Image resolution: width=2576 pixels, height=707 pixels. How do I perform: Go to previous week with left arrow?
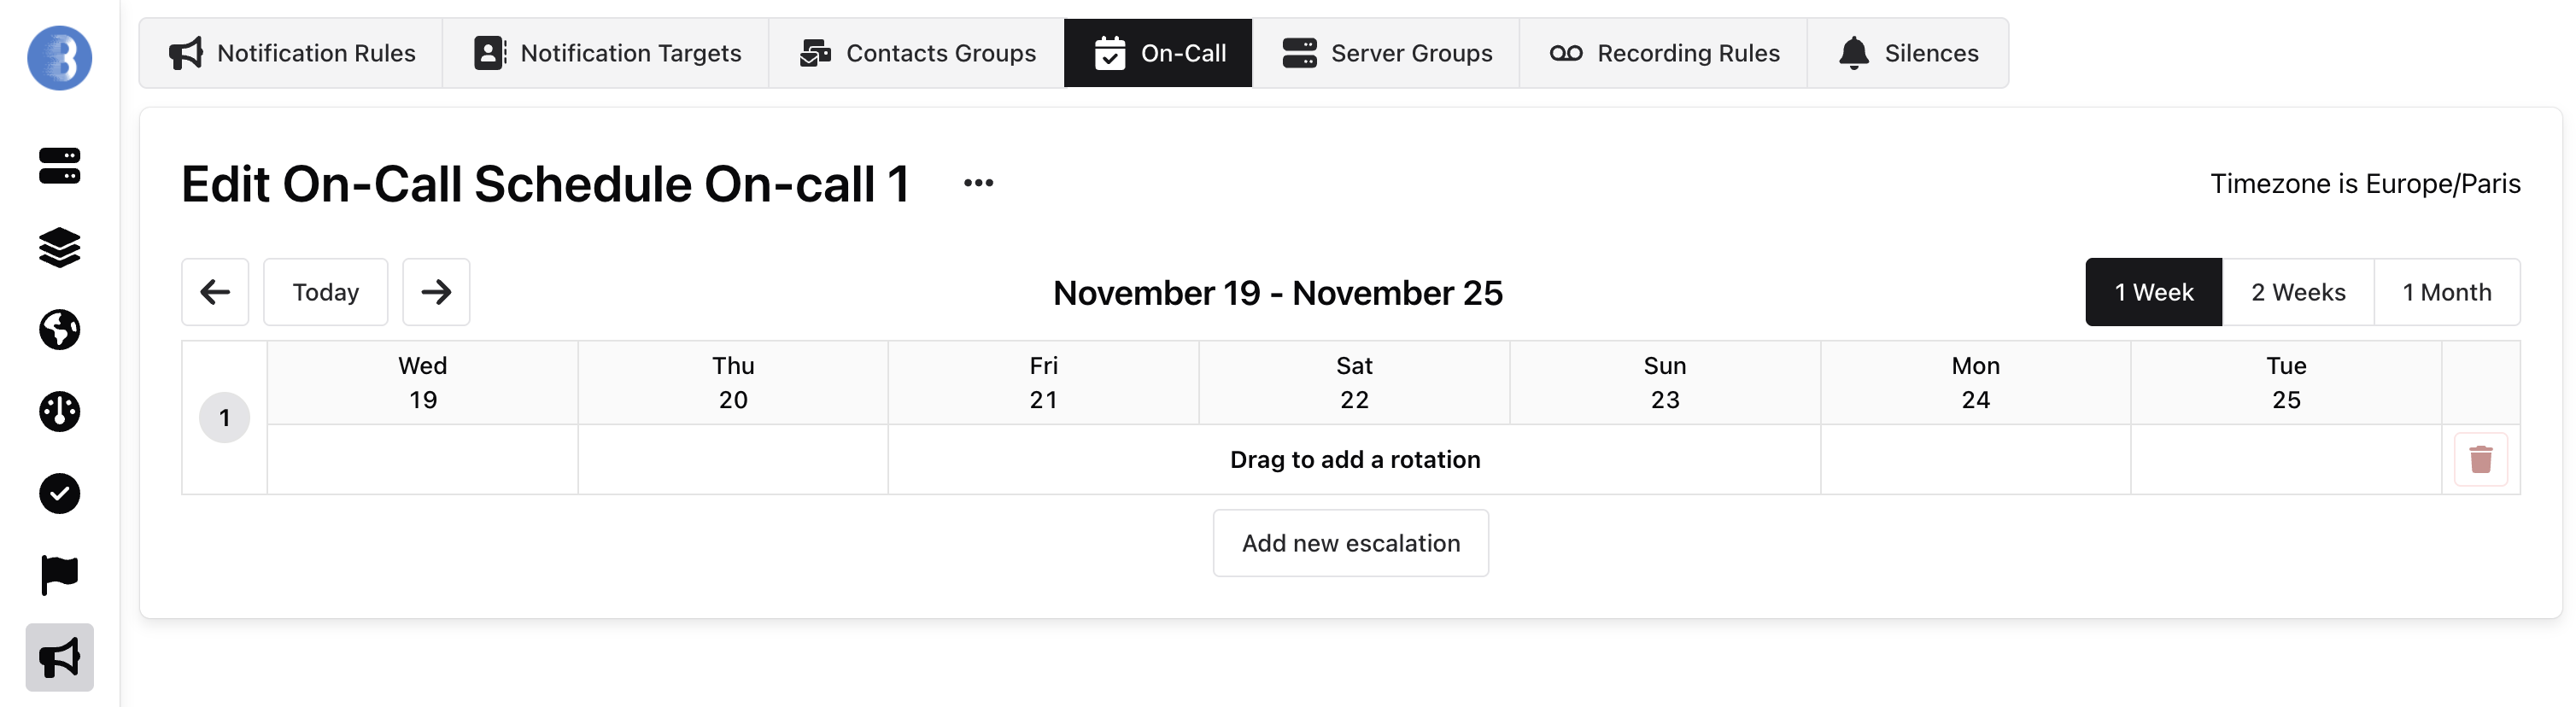[x=215, y=292]
